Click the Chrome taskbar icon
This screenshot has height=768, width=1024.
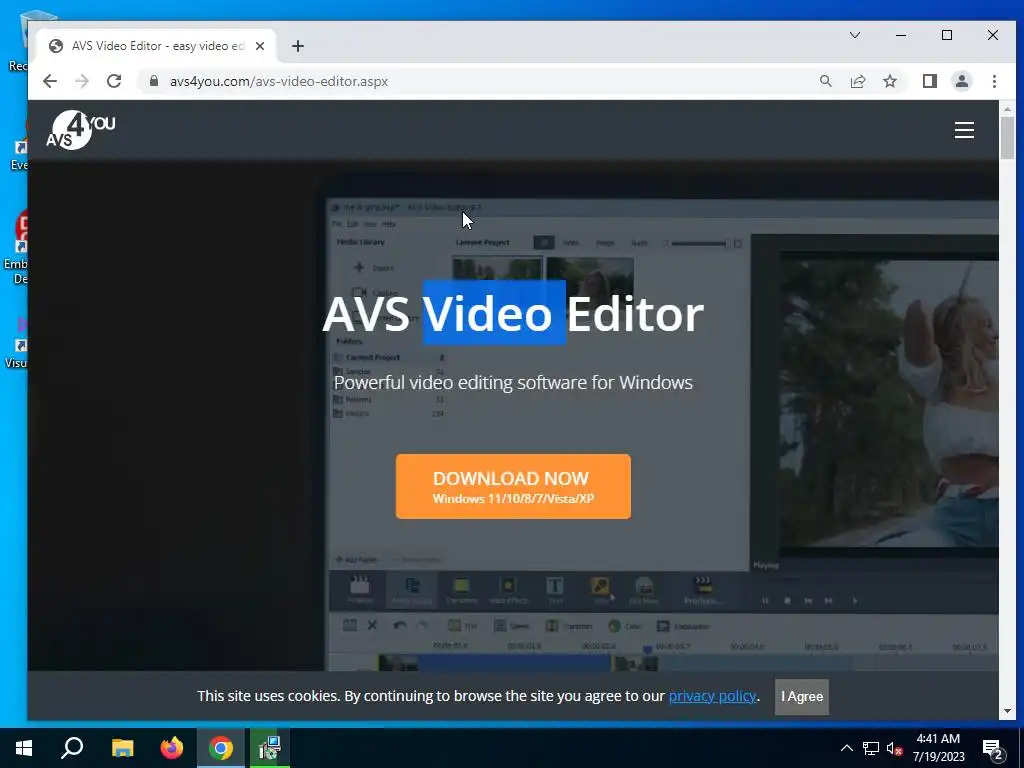(x=221, y=748)
